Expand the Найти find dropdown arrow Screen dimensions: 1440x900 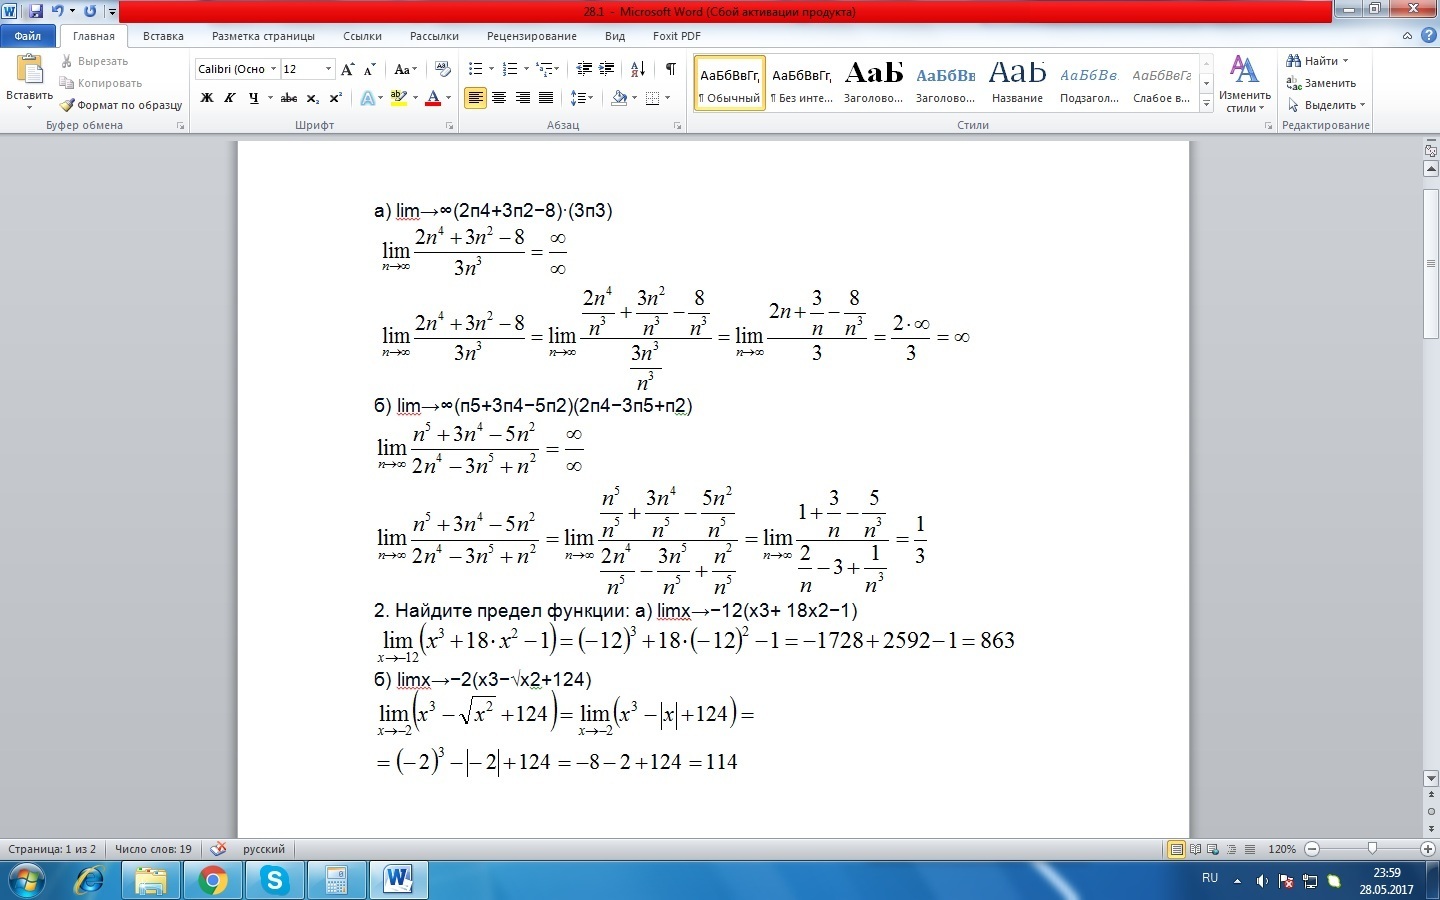click(x=1345, y=61)
